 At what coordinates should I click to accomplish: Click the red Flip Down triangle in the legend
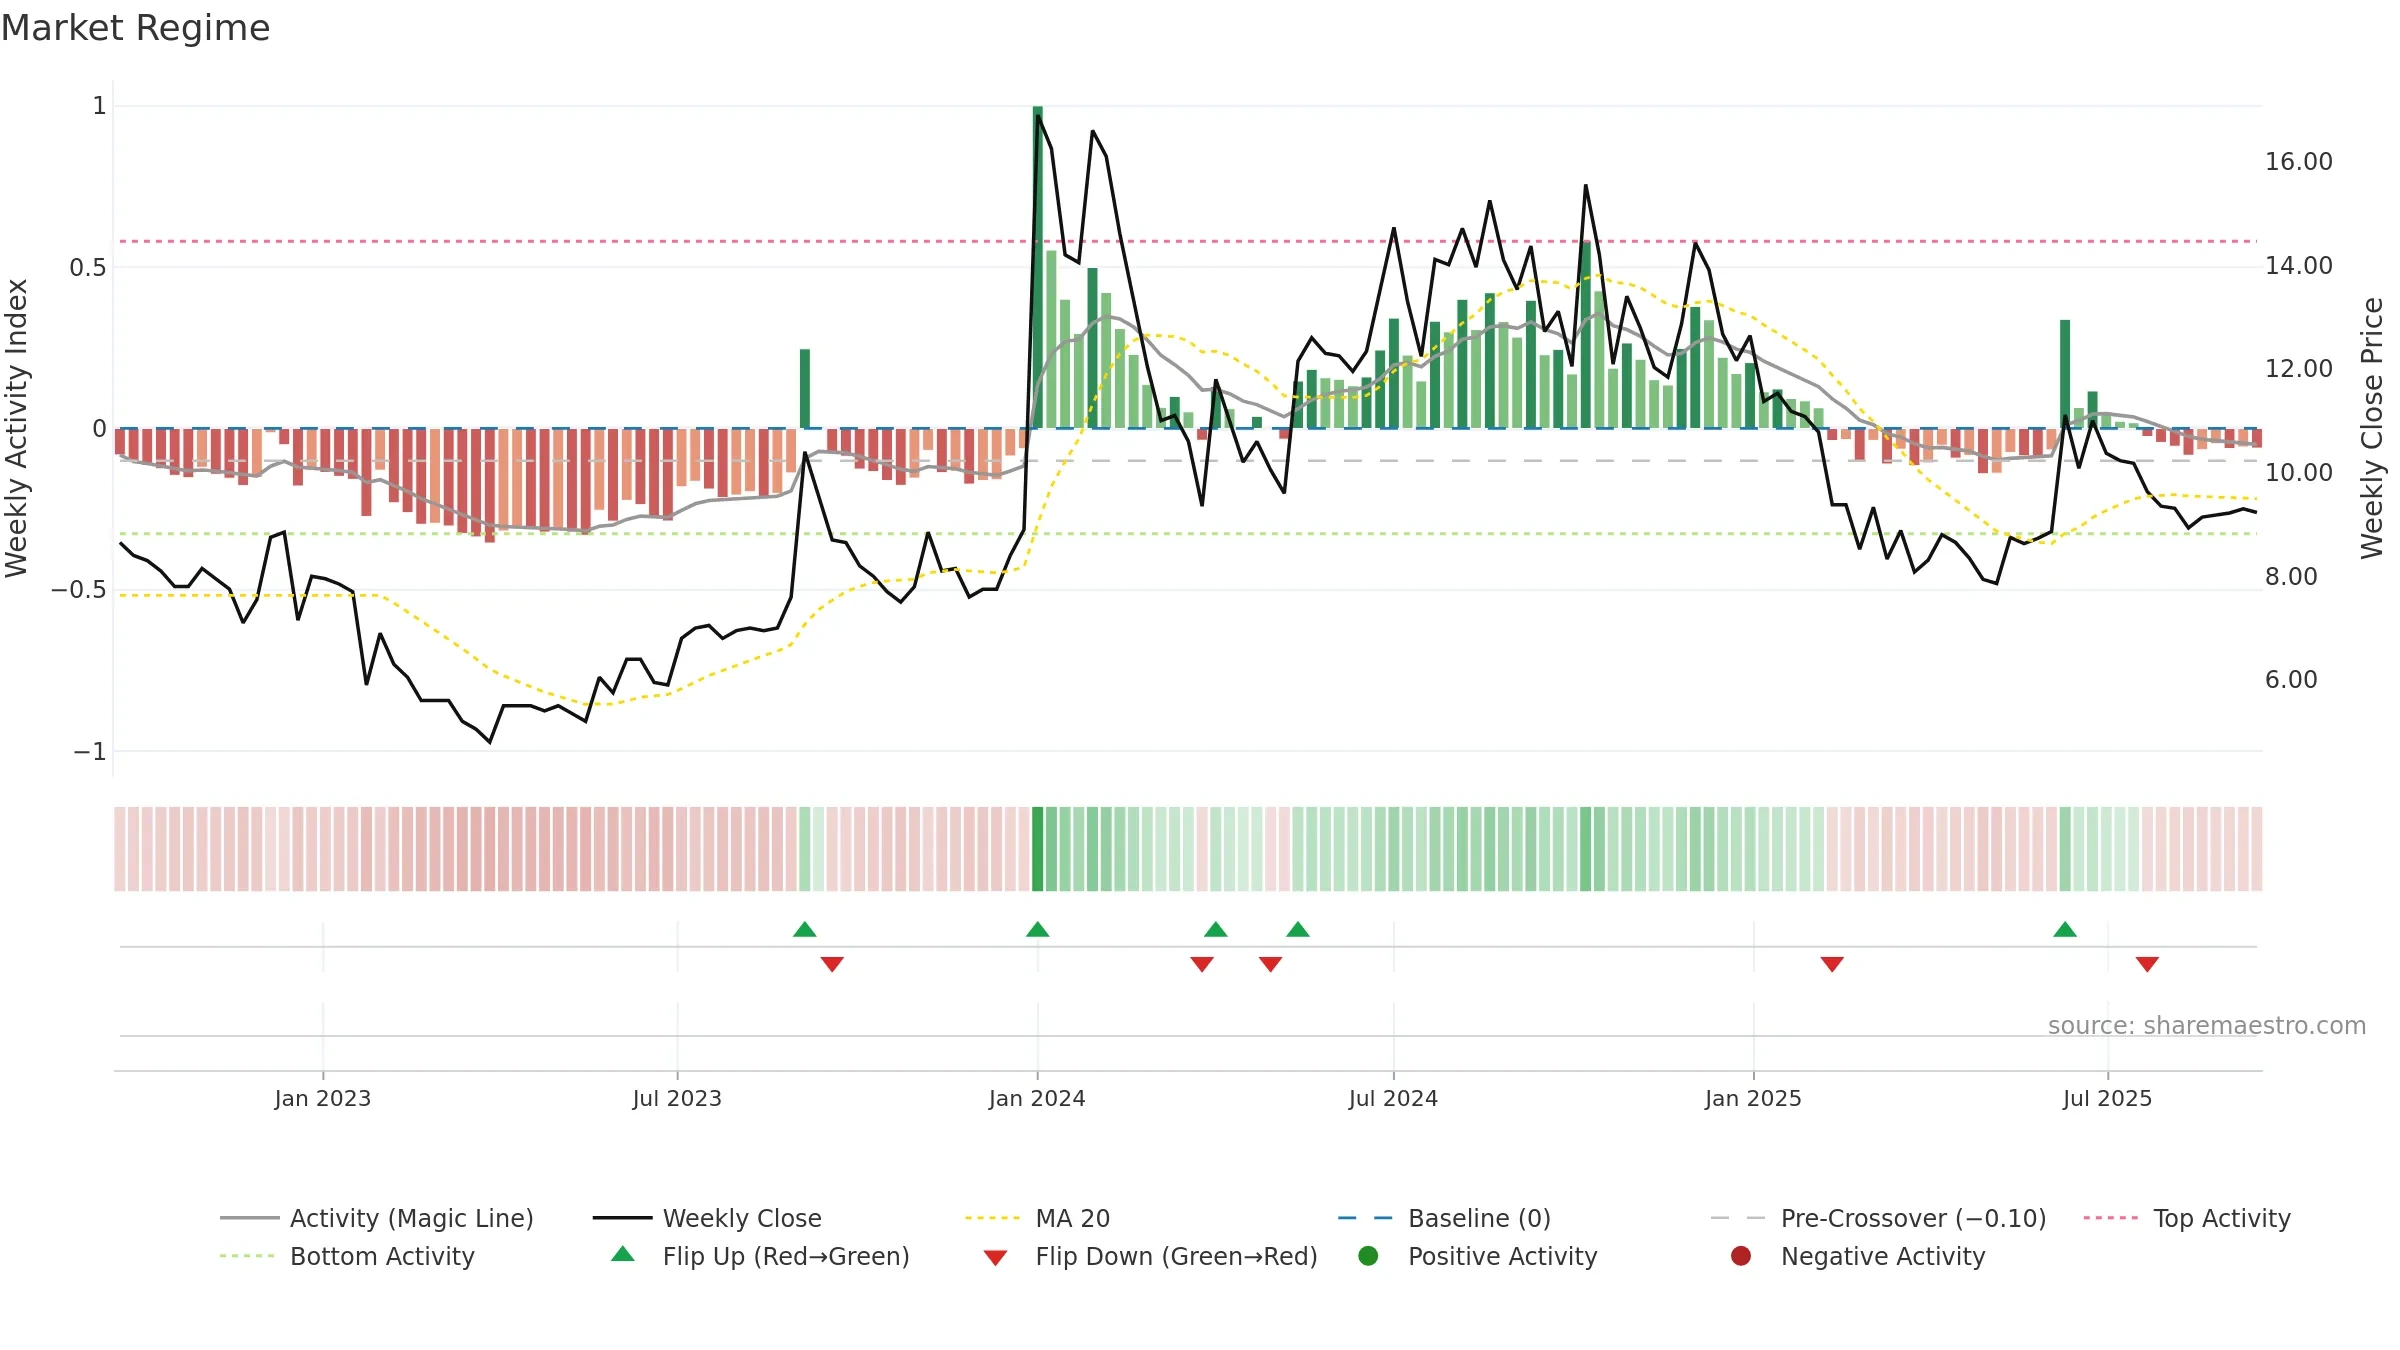(x=995, y=1258)
